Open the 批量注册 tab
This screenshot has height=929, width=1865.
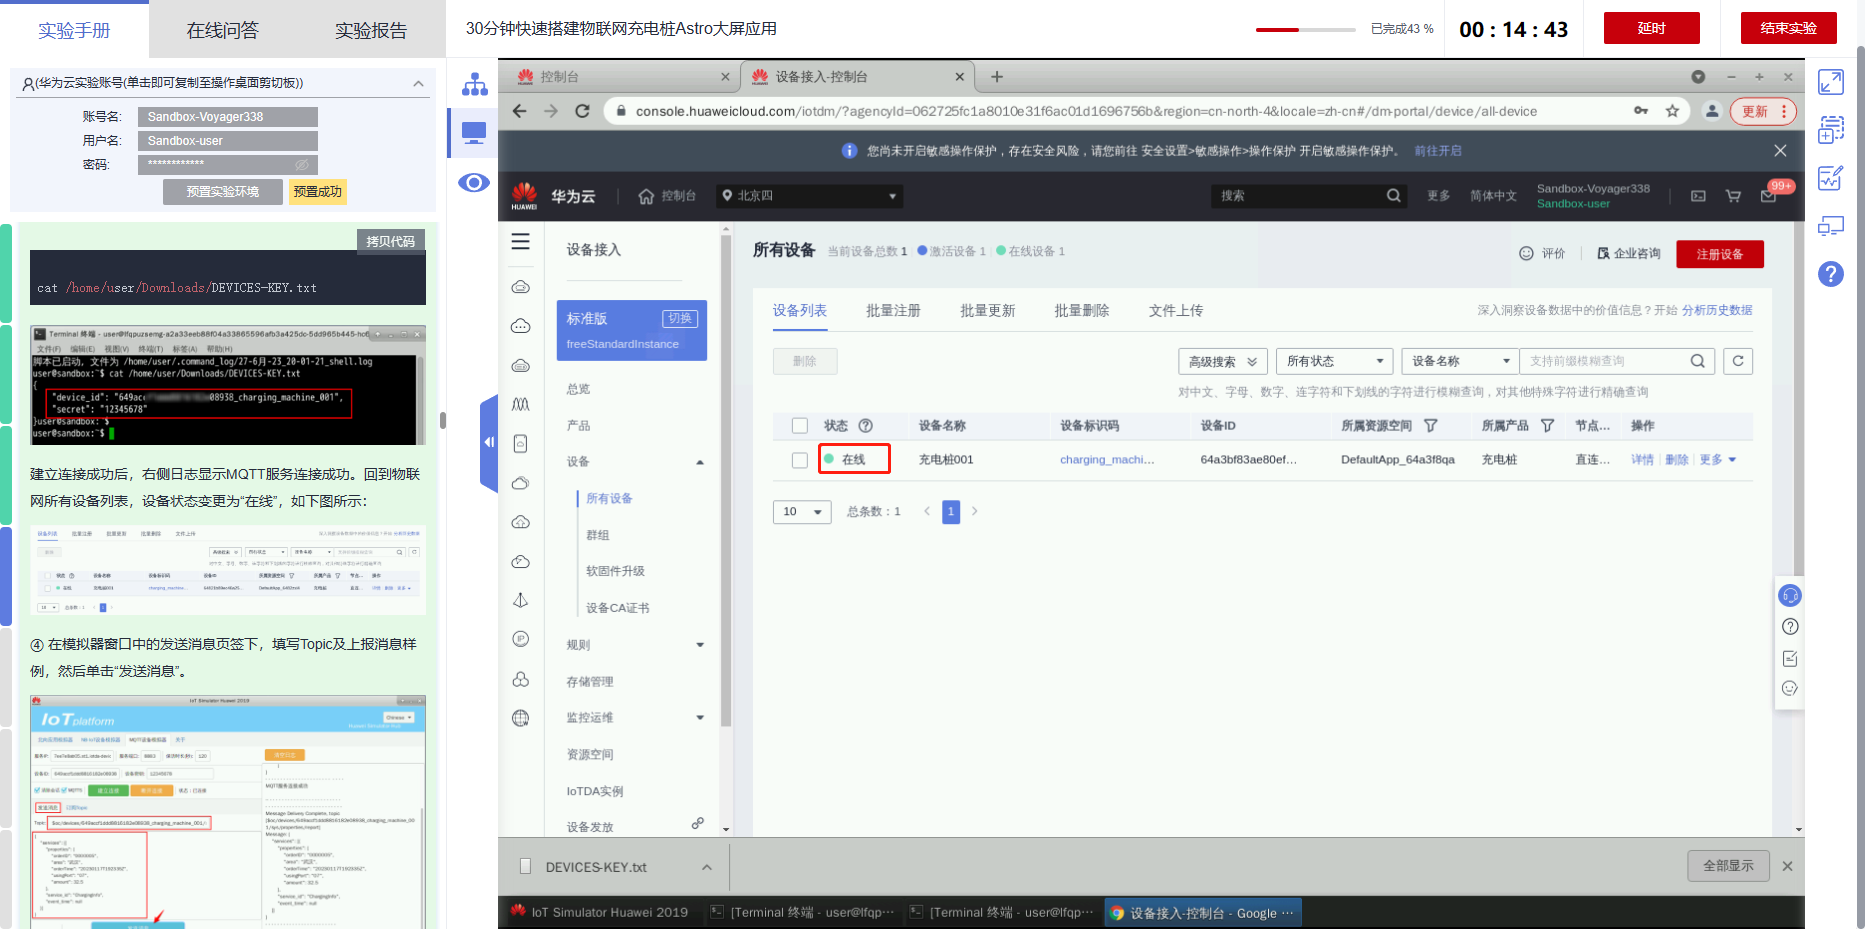(x=893, y=311)
